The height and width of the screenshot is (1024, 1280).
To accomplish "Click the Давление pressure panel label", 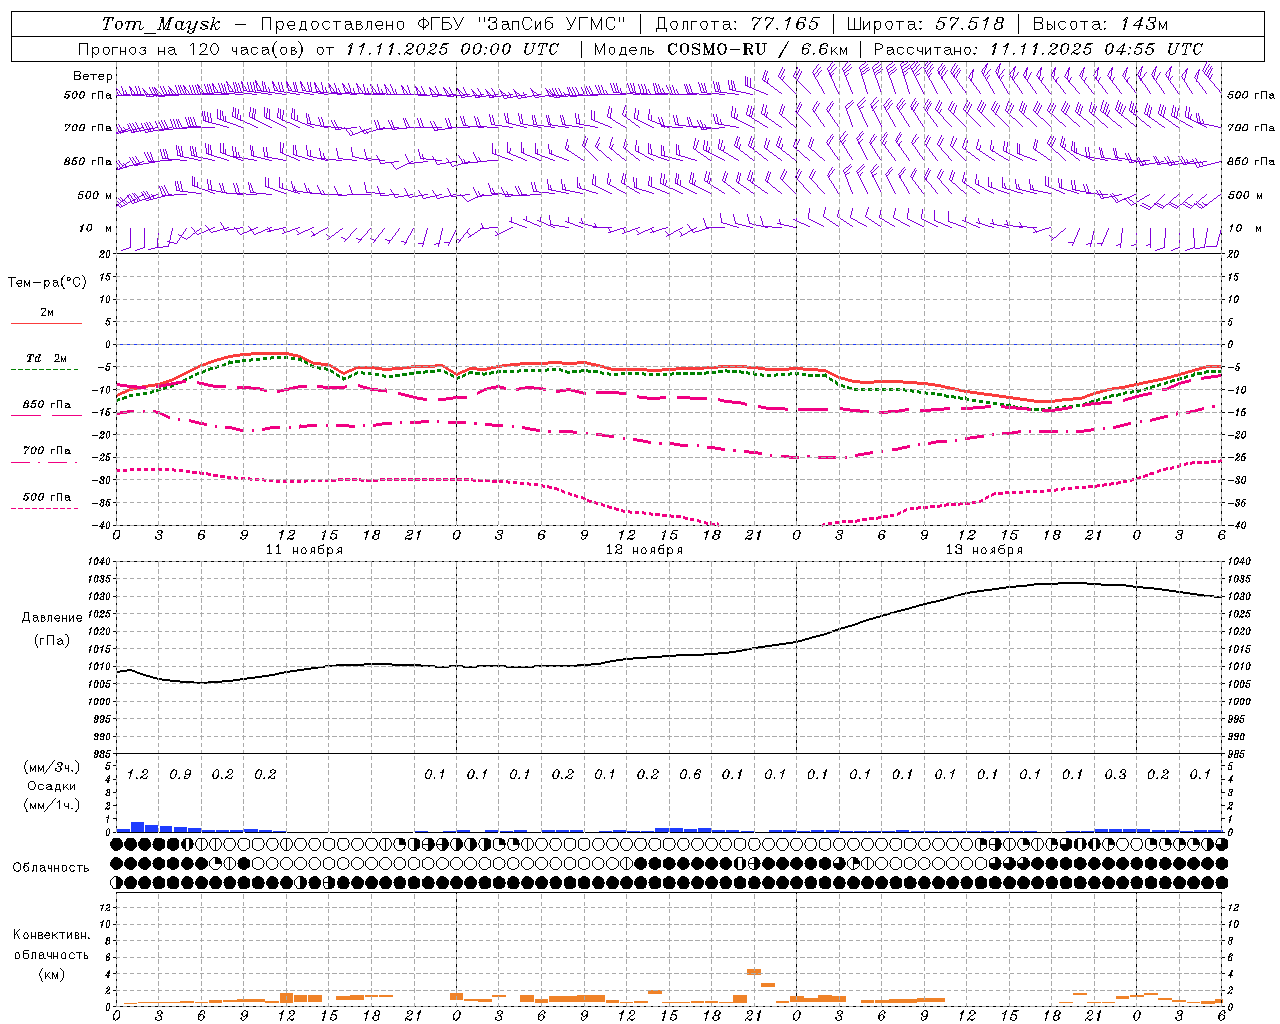I will click(x=52, y=618).
